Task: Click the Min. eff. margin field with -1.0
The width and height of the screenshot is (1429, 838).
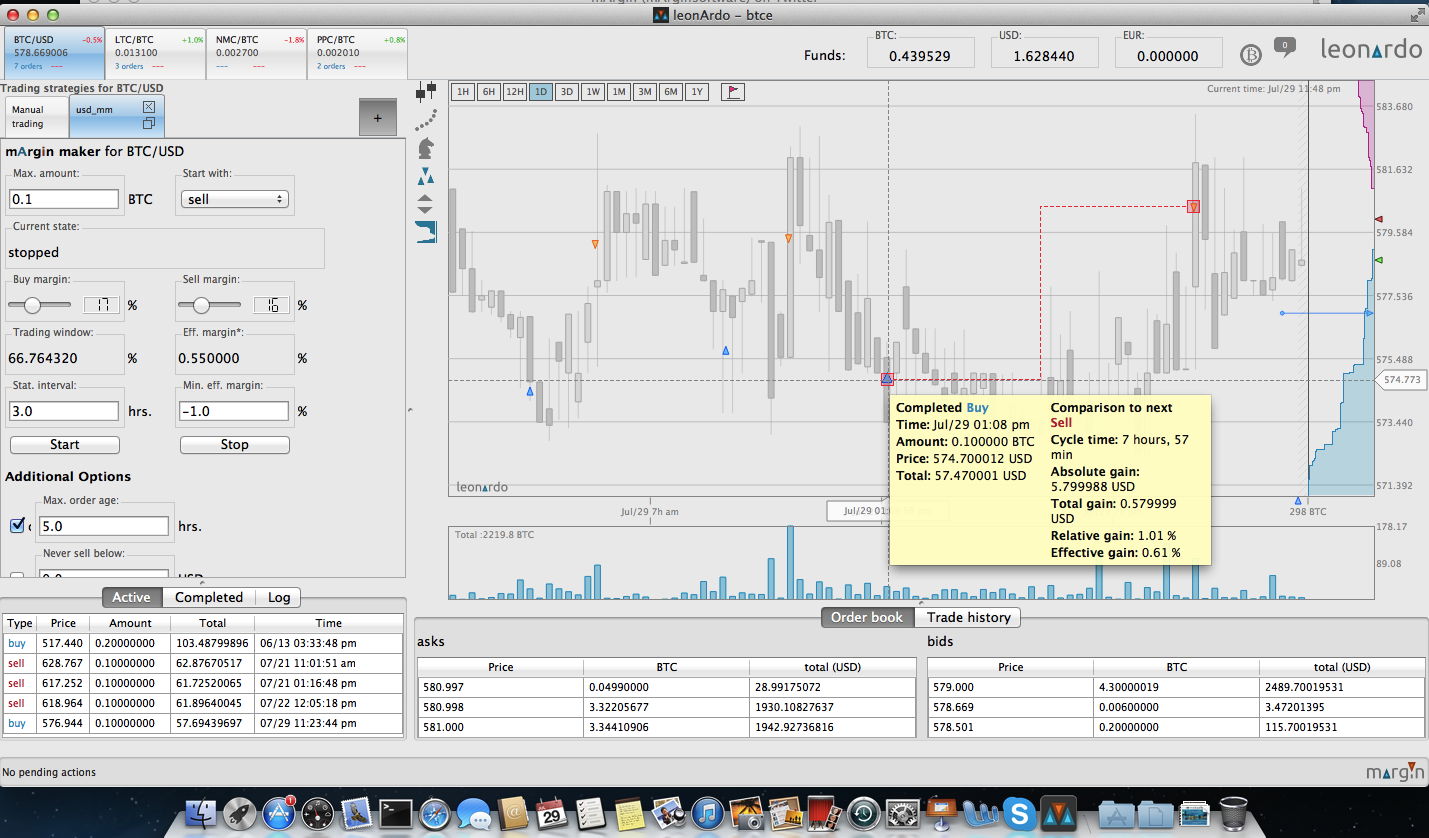Action: (234, 411)
